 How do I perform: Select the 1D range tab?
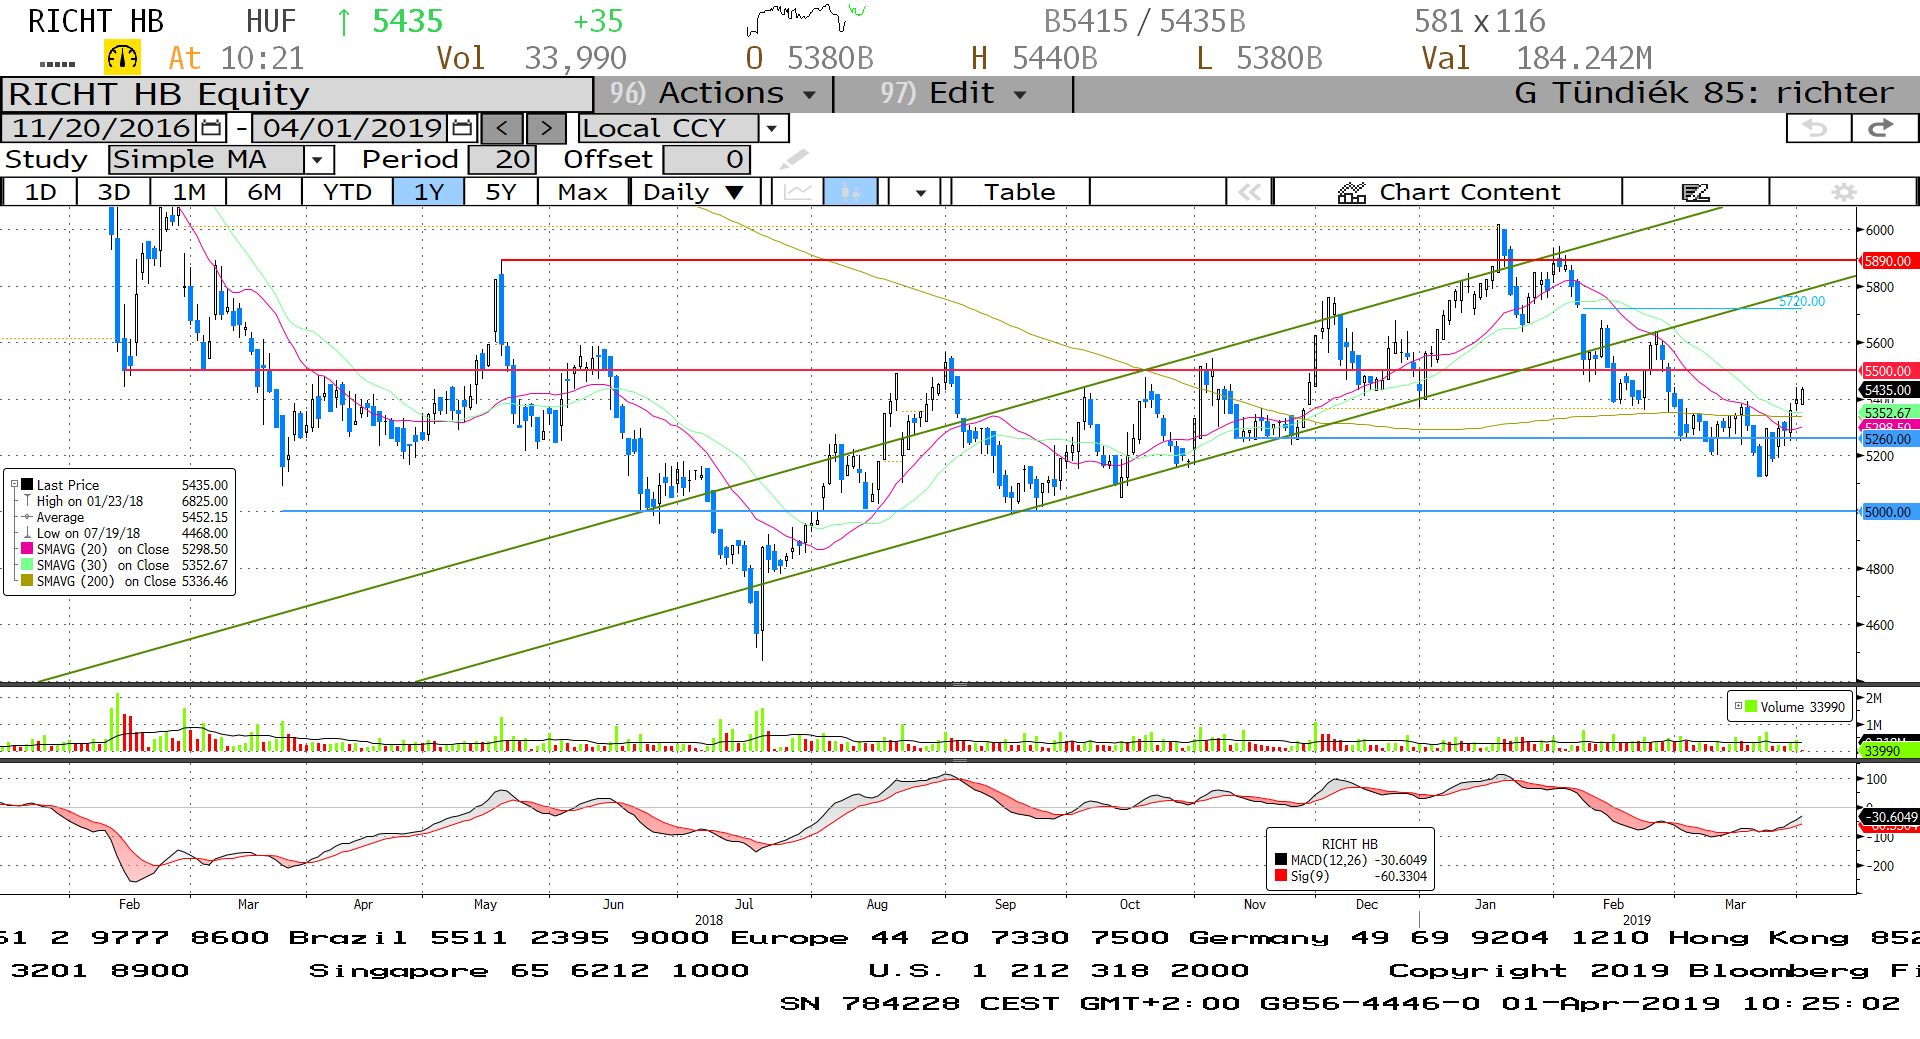[40, 192]
